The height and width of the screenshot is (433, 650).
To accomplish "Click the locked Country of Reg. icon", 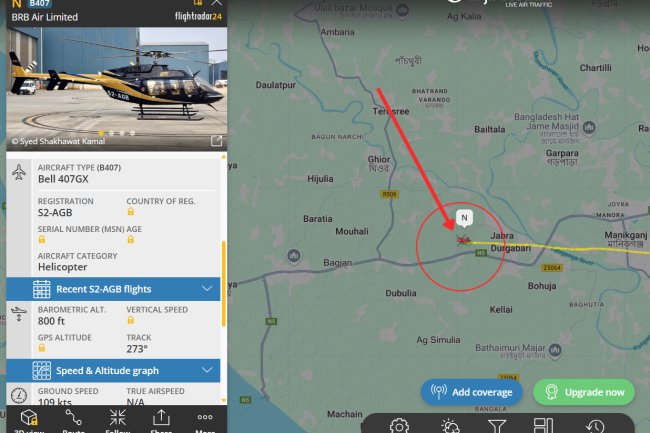I will tap(131, 212).
